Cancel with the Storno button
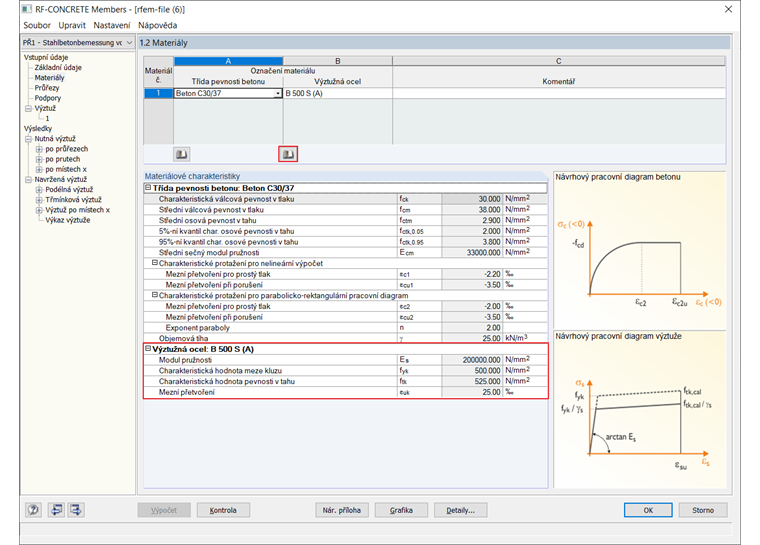 [703, 510]
